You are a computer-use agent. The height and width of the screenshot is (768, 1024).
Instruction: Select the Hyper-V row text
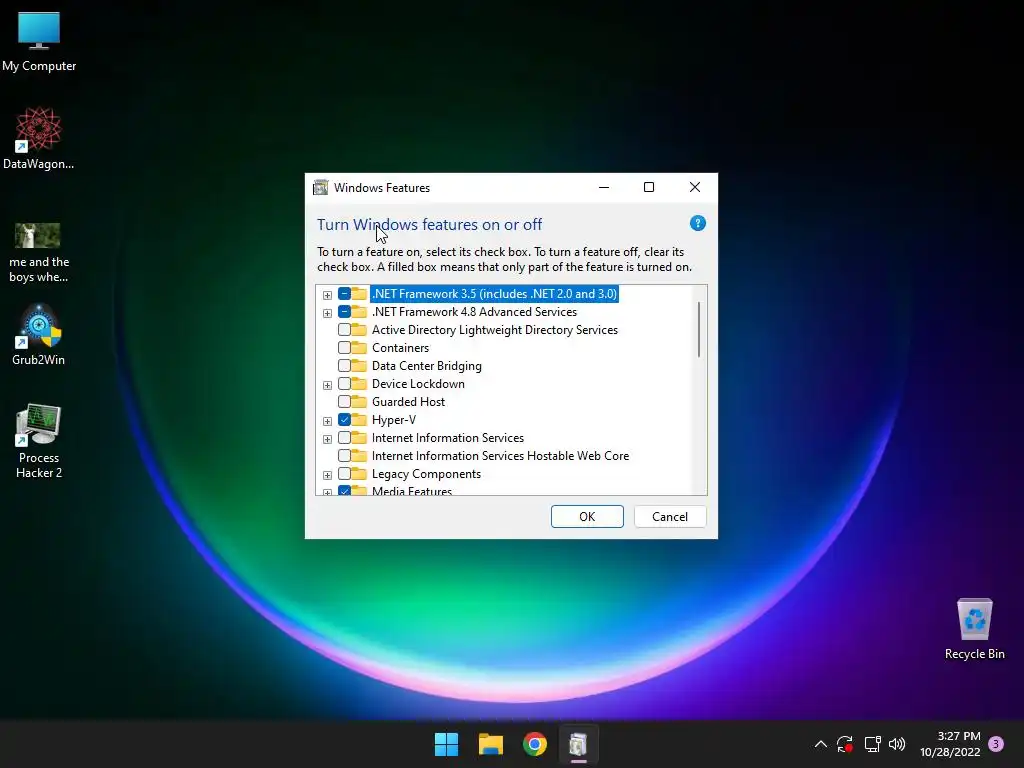point(394,420)
